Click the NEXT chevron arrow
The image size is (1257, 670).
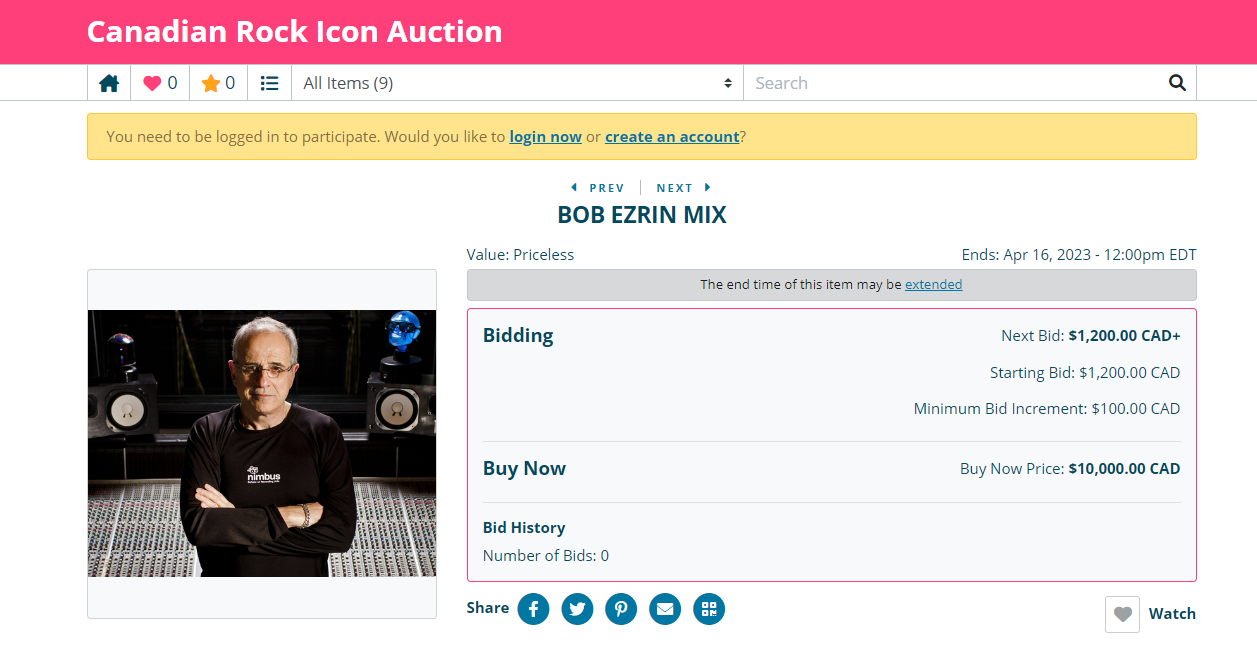pyautogui.click(x=709, y=187)
